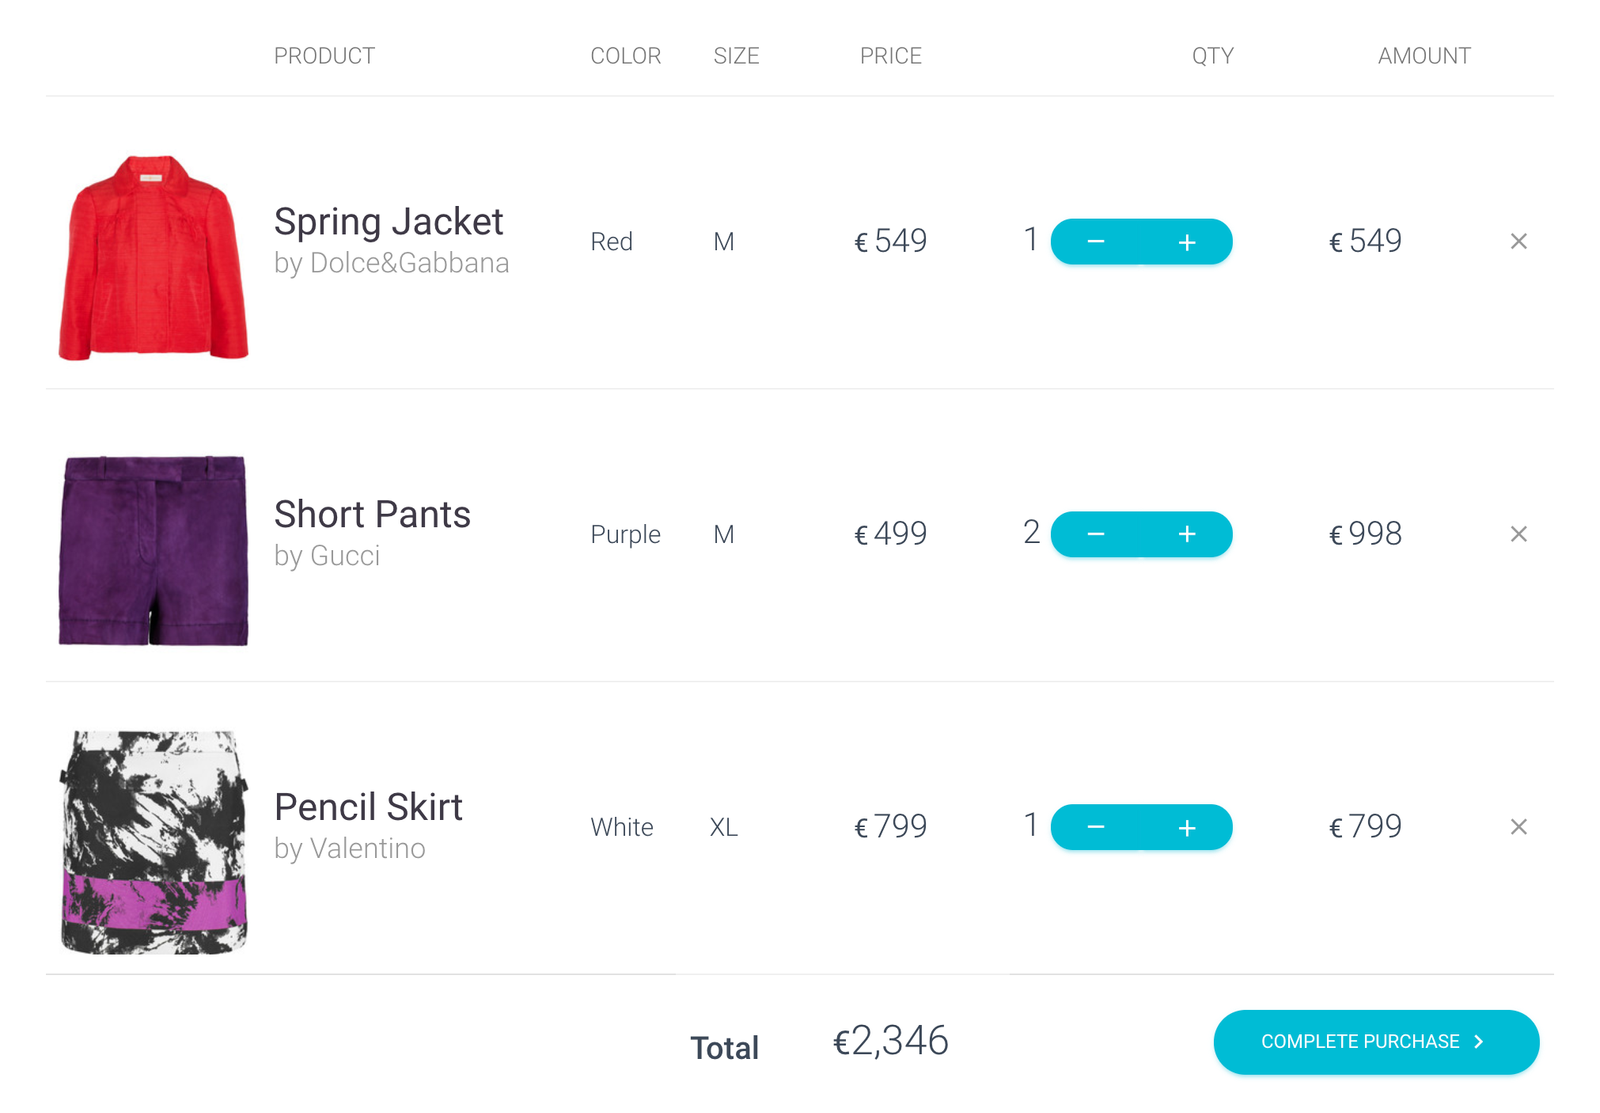The image size is (1600, 1113).
Task: Increase Spring Jacket quantity with plus
Action: pos(1187,242)
